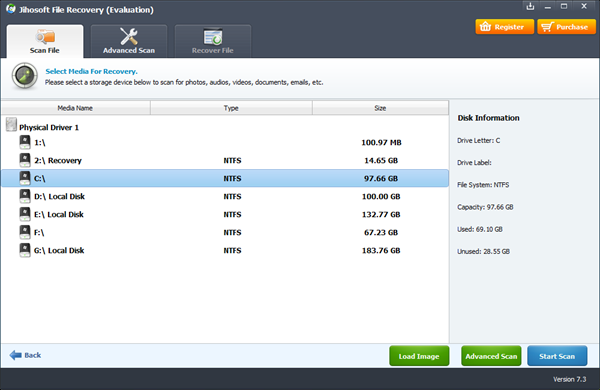Click the drive icon for D:\ Local Disk

click(25, 196)
